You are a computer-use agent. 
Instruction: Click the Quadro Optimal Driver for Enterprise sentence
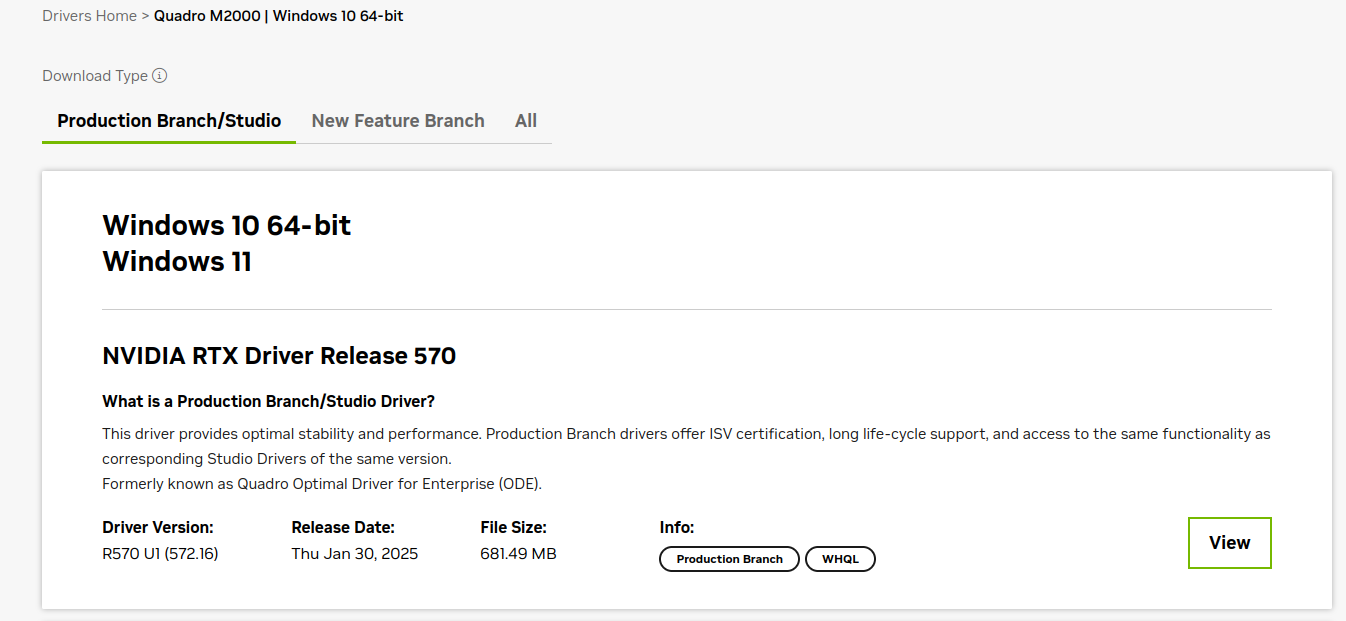[321, 484]
